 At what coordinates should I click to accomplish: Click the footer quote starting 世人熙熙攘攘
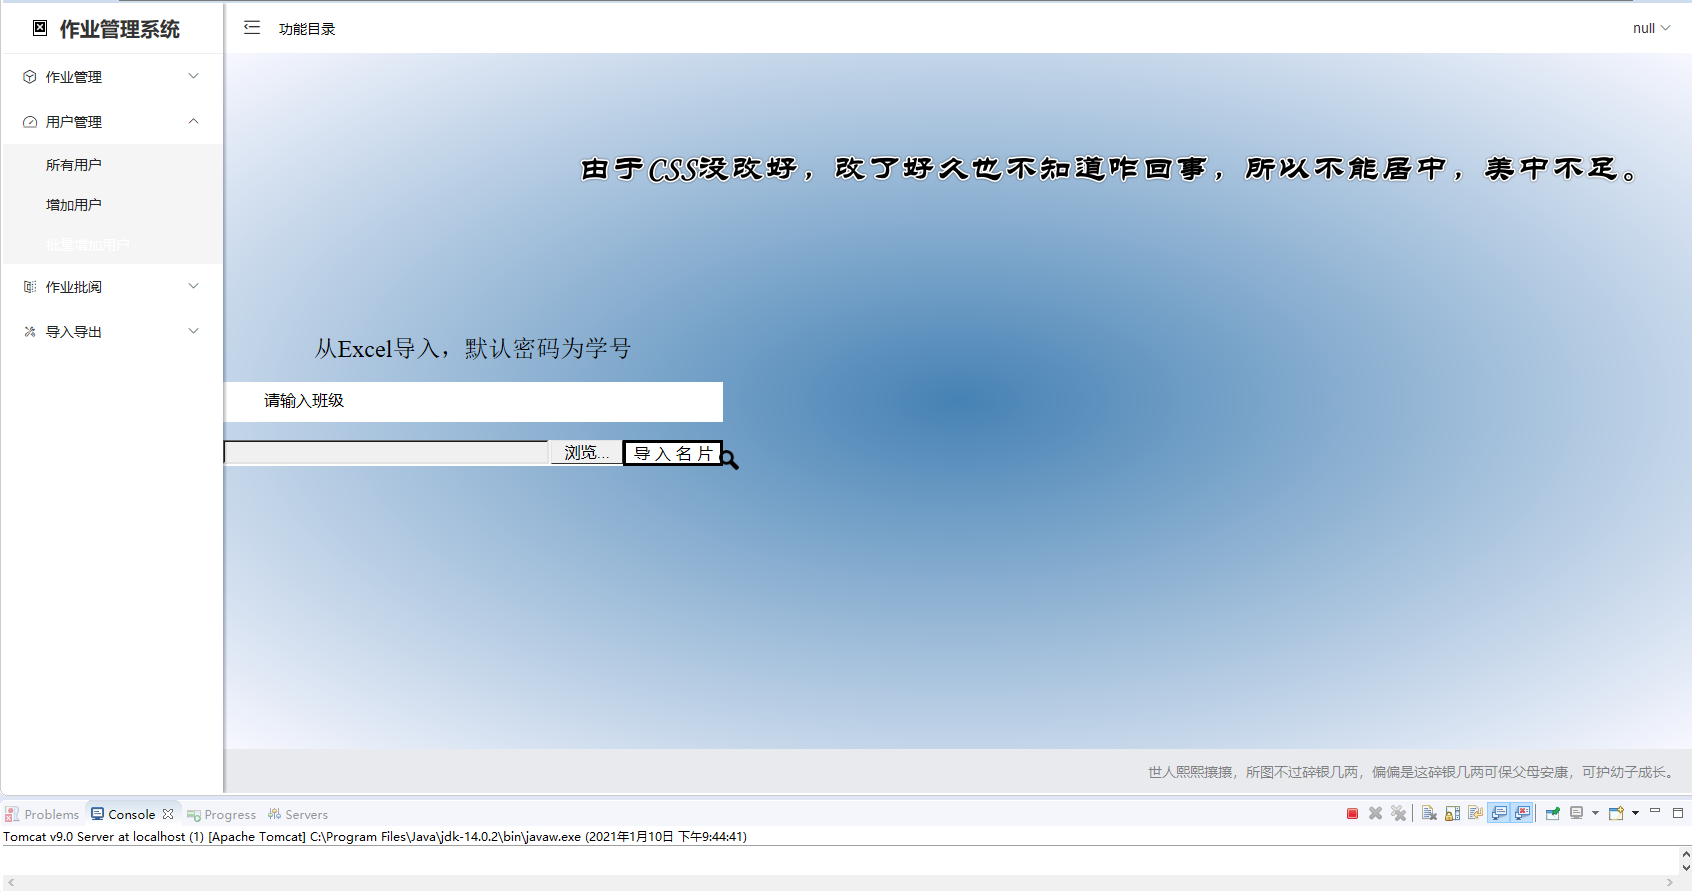point(1413,772)
